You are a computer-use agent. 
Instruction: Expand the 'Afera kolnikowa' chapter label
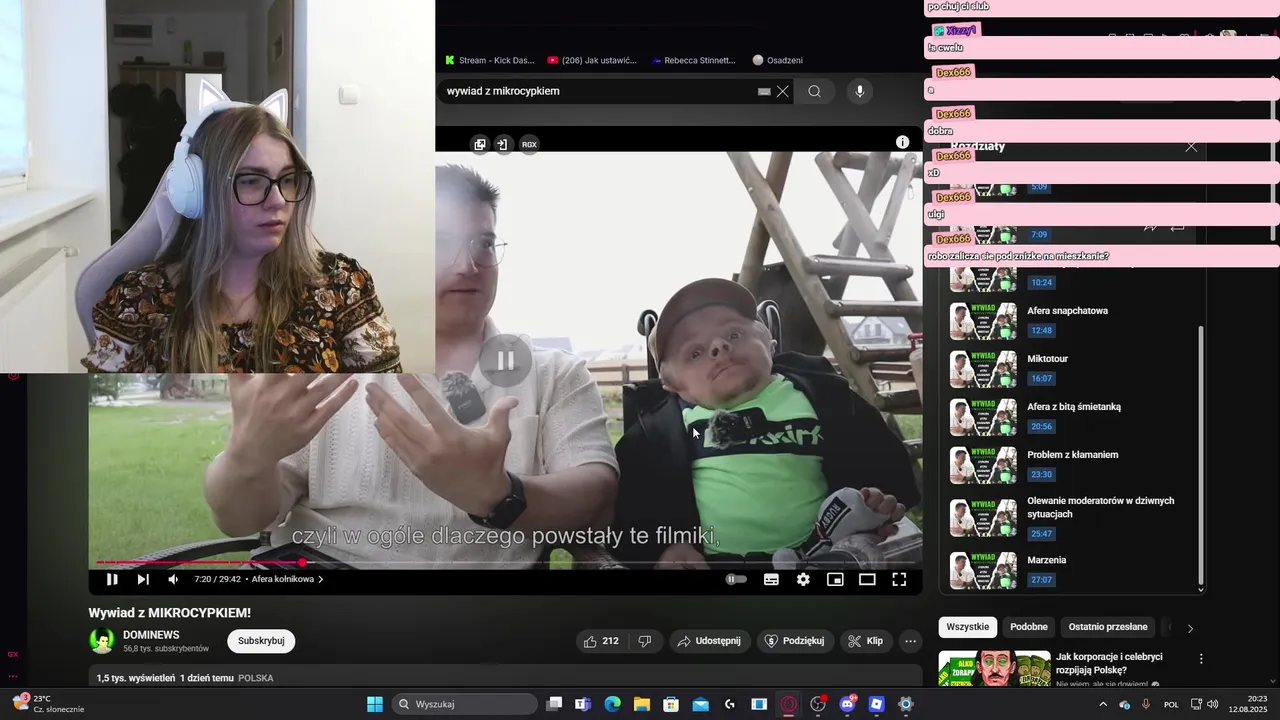tap(287, 579)
